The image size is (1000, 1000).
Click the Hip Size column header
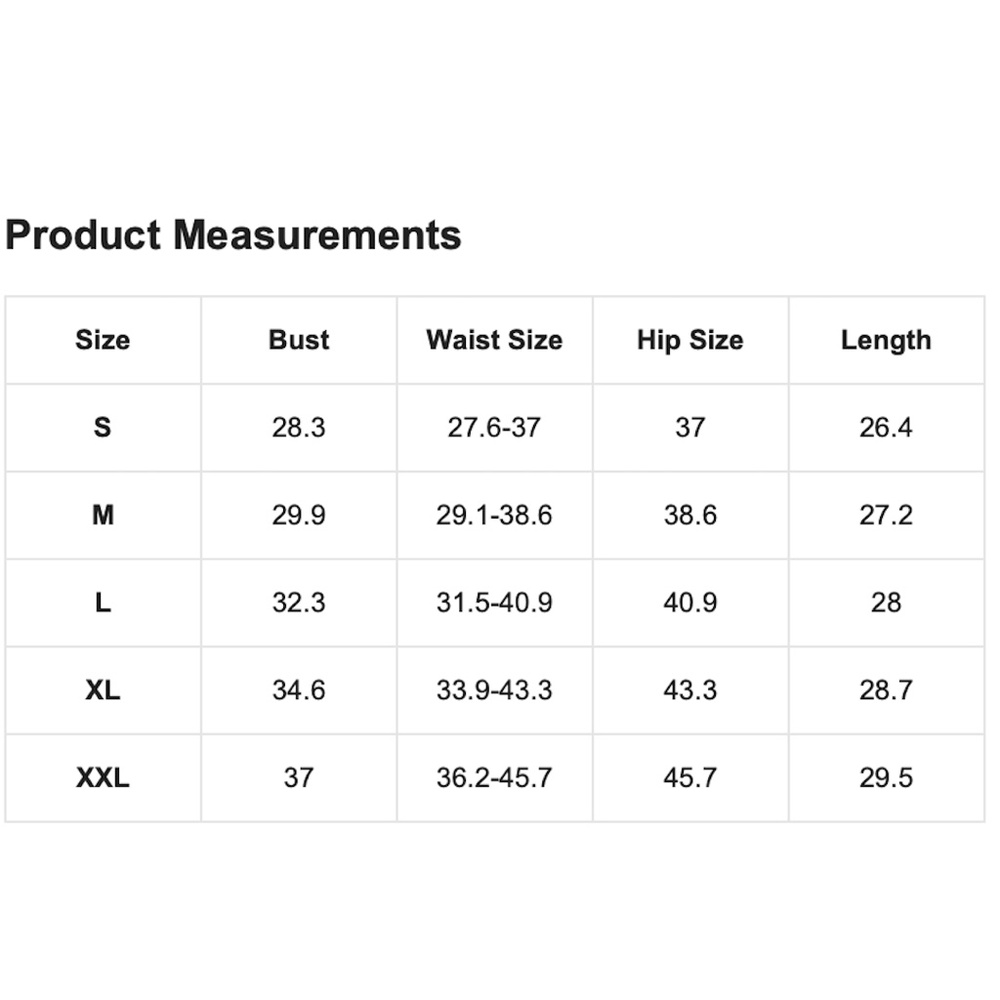pyautogui.click(x=690, y=340)
